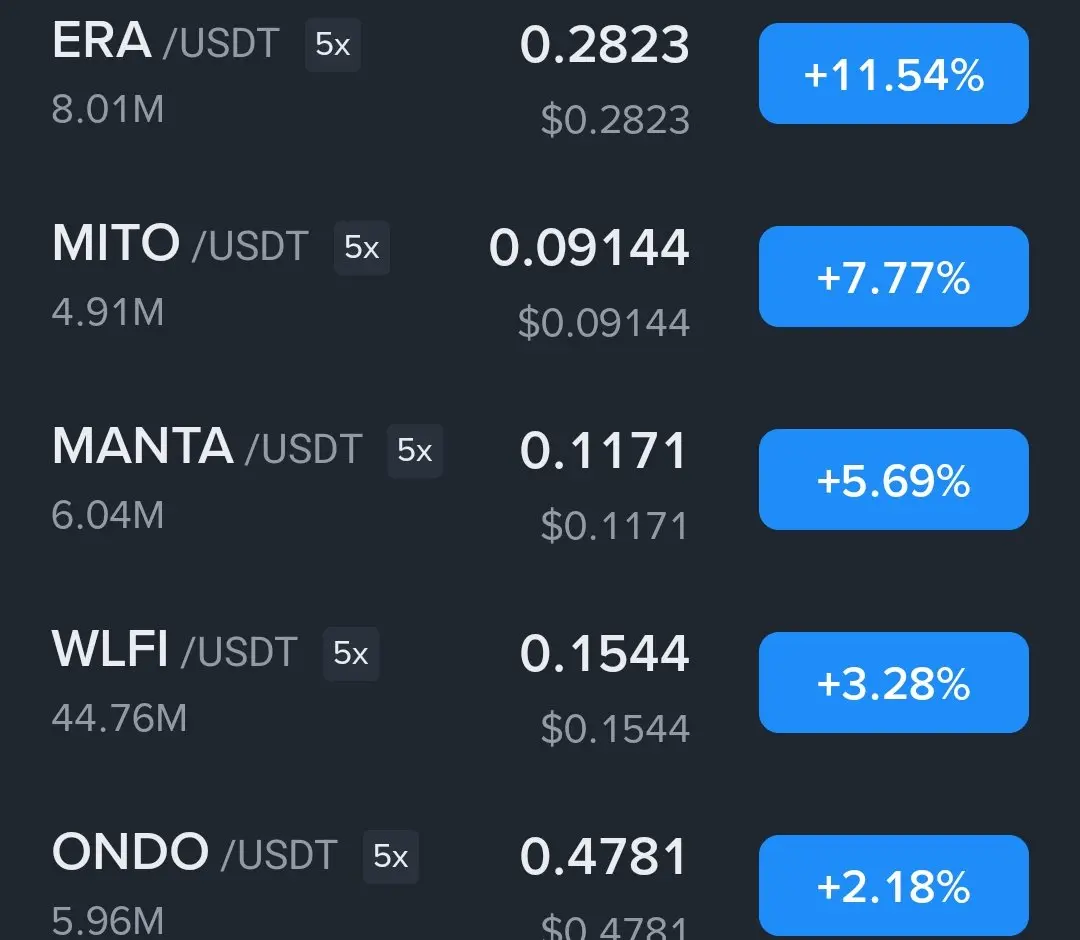The height and width of the screenshot is (940, 1080).
Task: Open the WLFI /USDT trading pair
Action: (174, 649)
